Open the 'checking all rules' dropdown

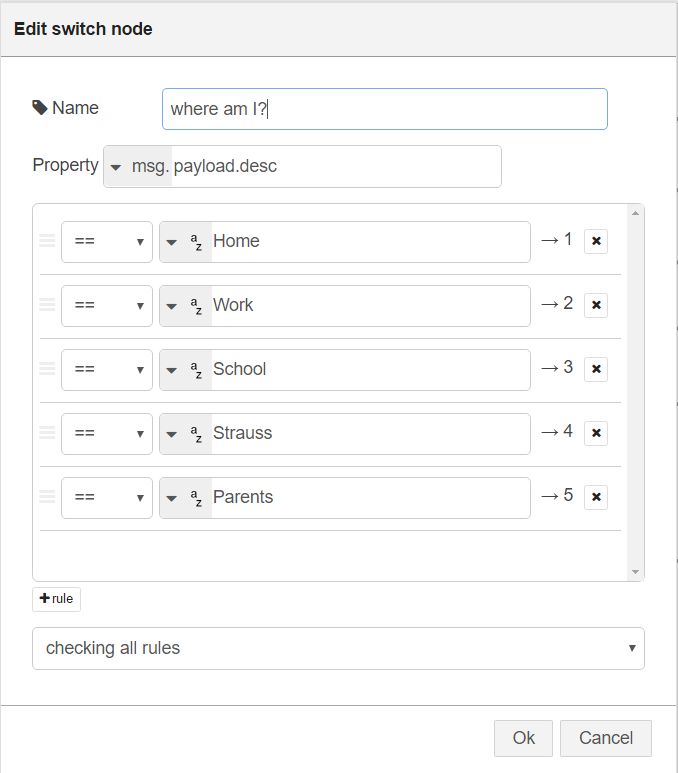click(338, 648)
